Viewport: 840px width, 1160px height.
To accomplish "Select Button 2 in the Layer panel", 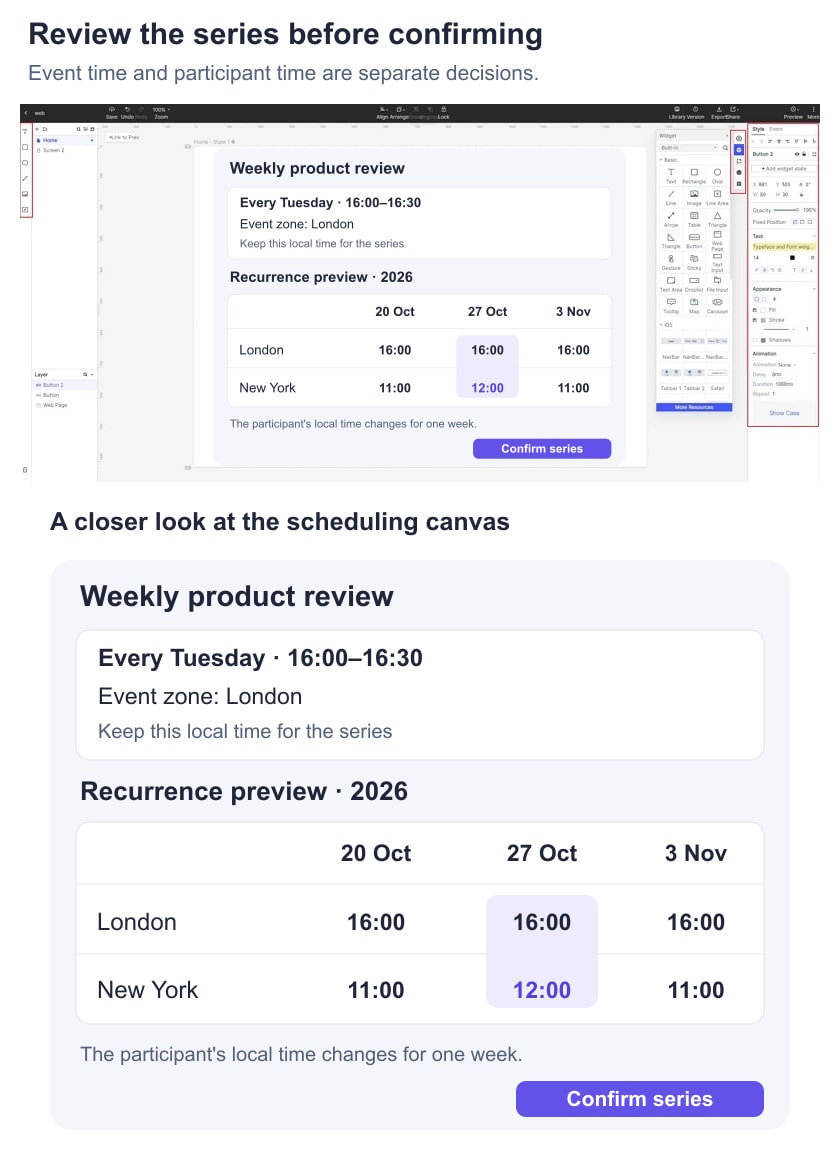I will (x=64, y=385).
